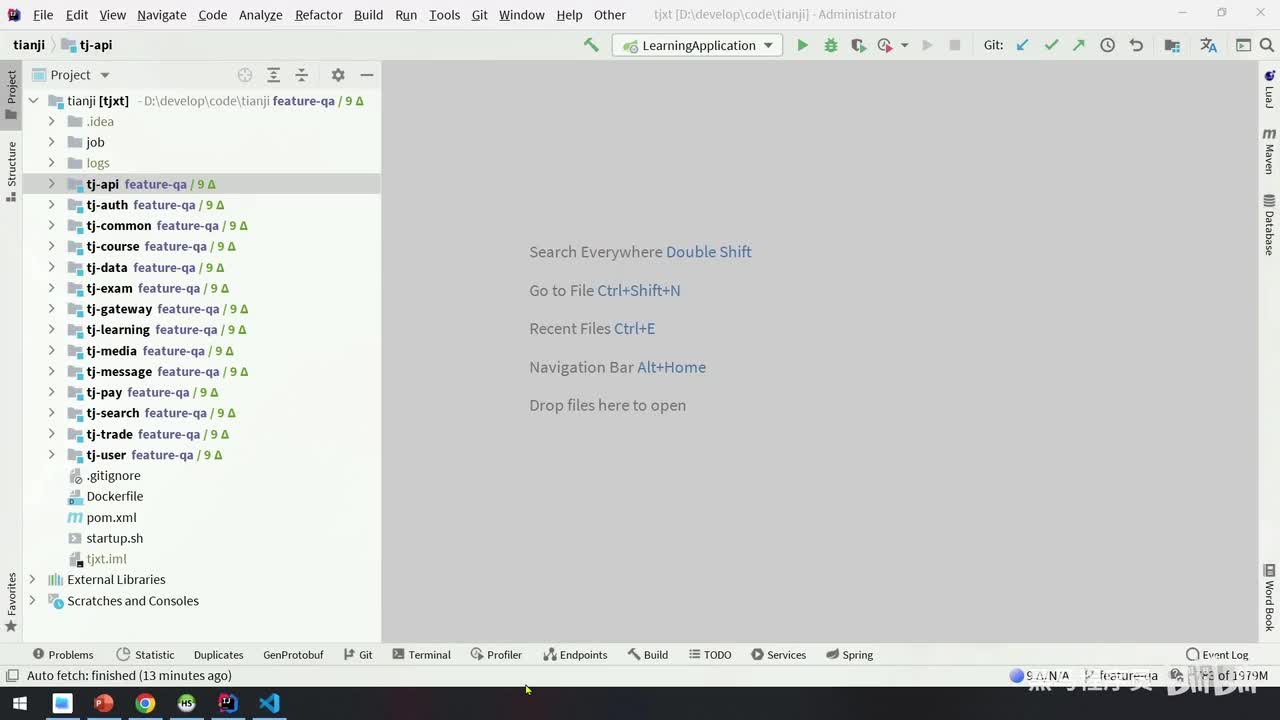This screenshot has height=720, width=1280.
Task: Open Visual Studio Code from taskbar
Action: 269,703
